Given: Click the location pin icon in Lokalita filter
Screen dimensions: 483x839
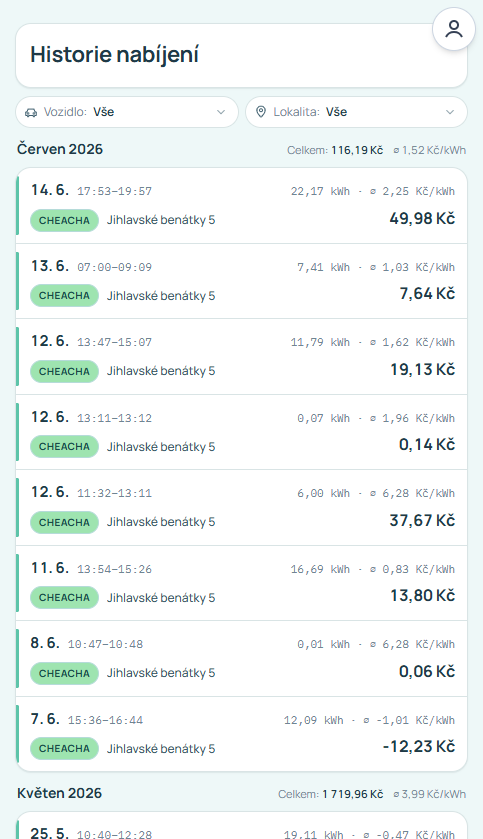Looking at the screenshot, I should [261, 112].
